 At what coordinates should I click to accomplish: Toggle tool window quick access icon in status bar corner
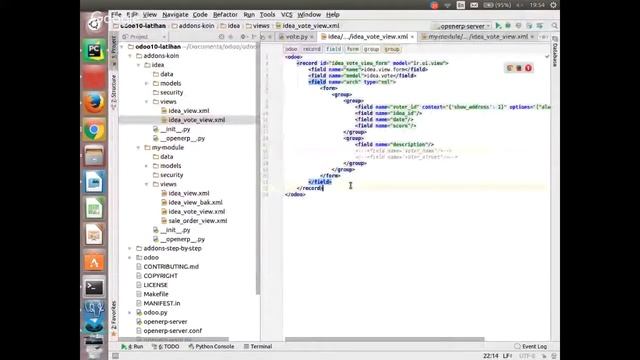click(x=116, y=356)
